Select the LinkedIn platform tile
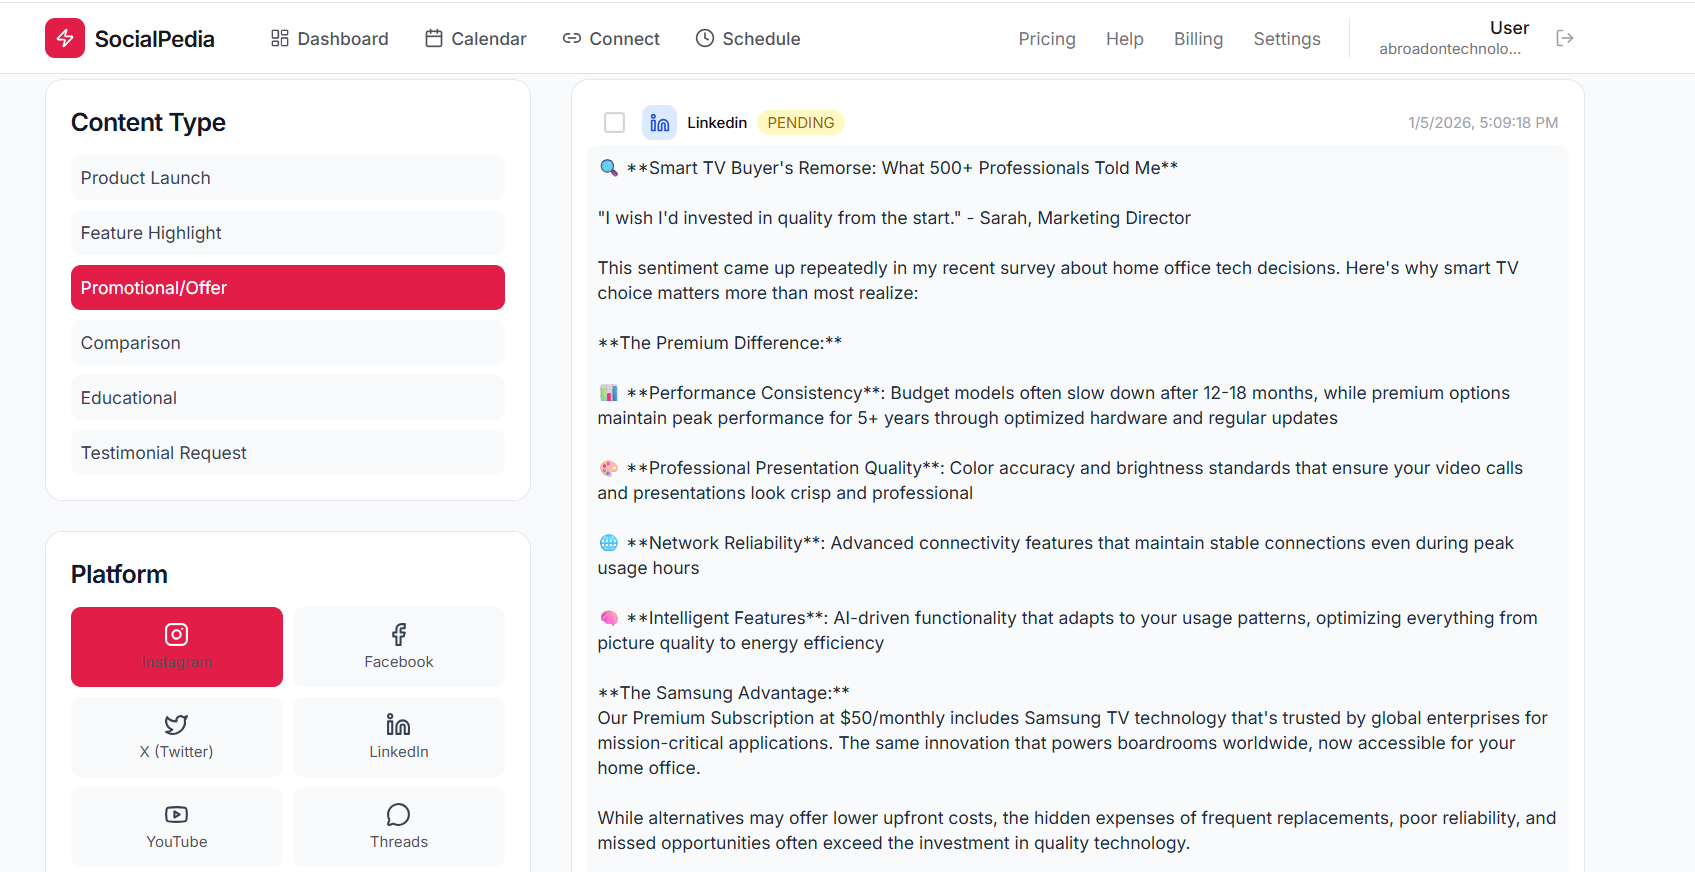This screenshot has width=1695, height=872. coord(399,737)
